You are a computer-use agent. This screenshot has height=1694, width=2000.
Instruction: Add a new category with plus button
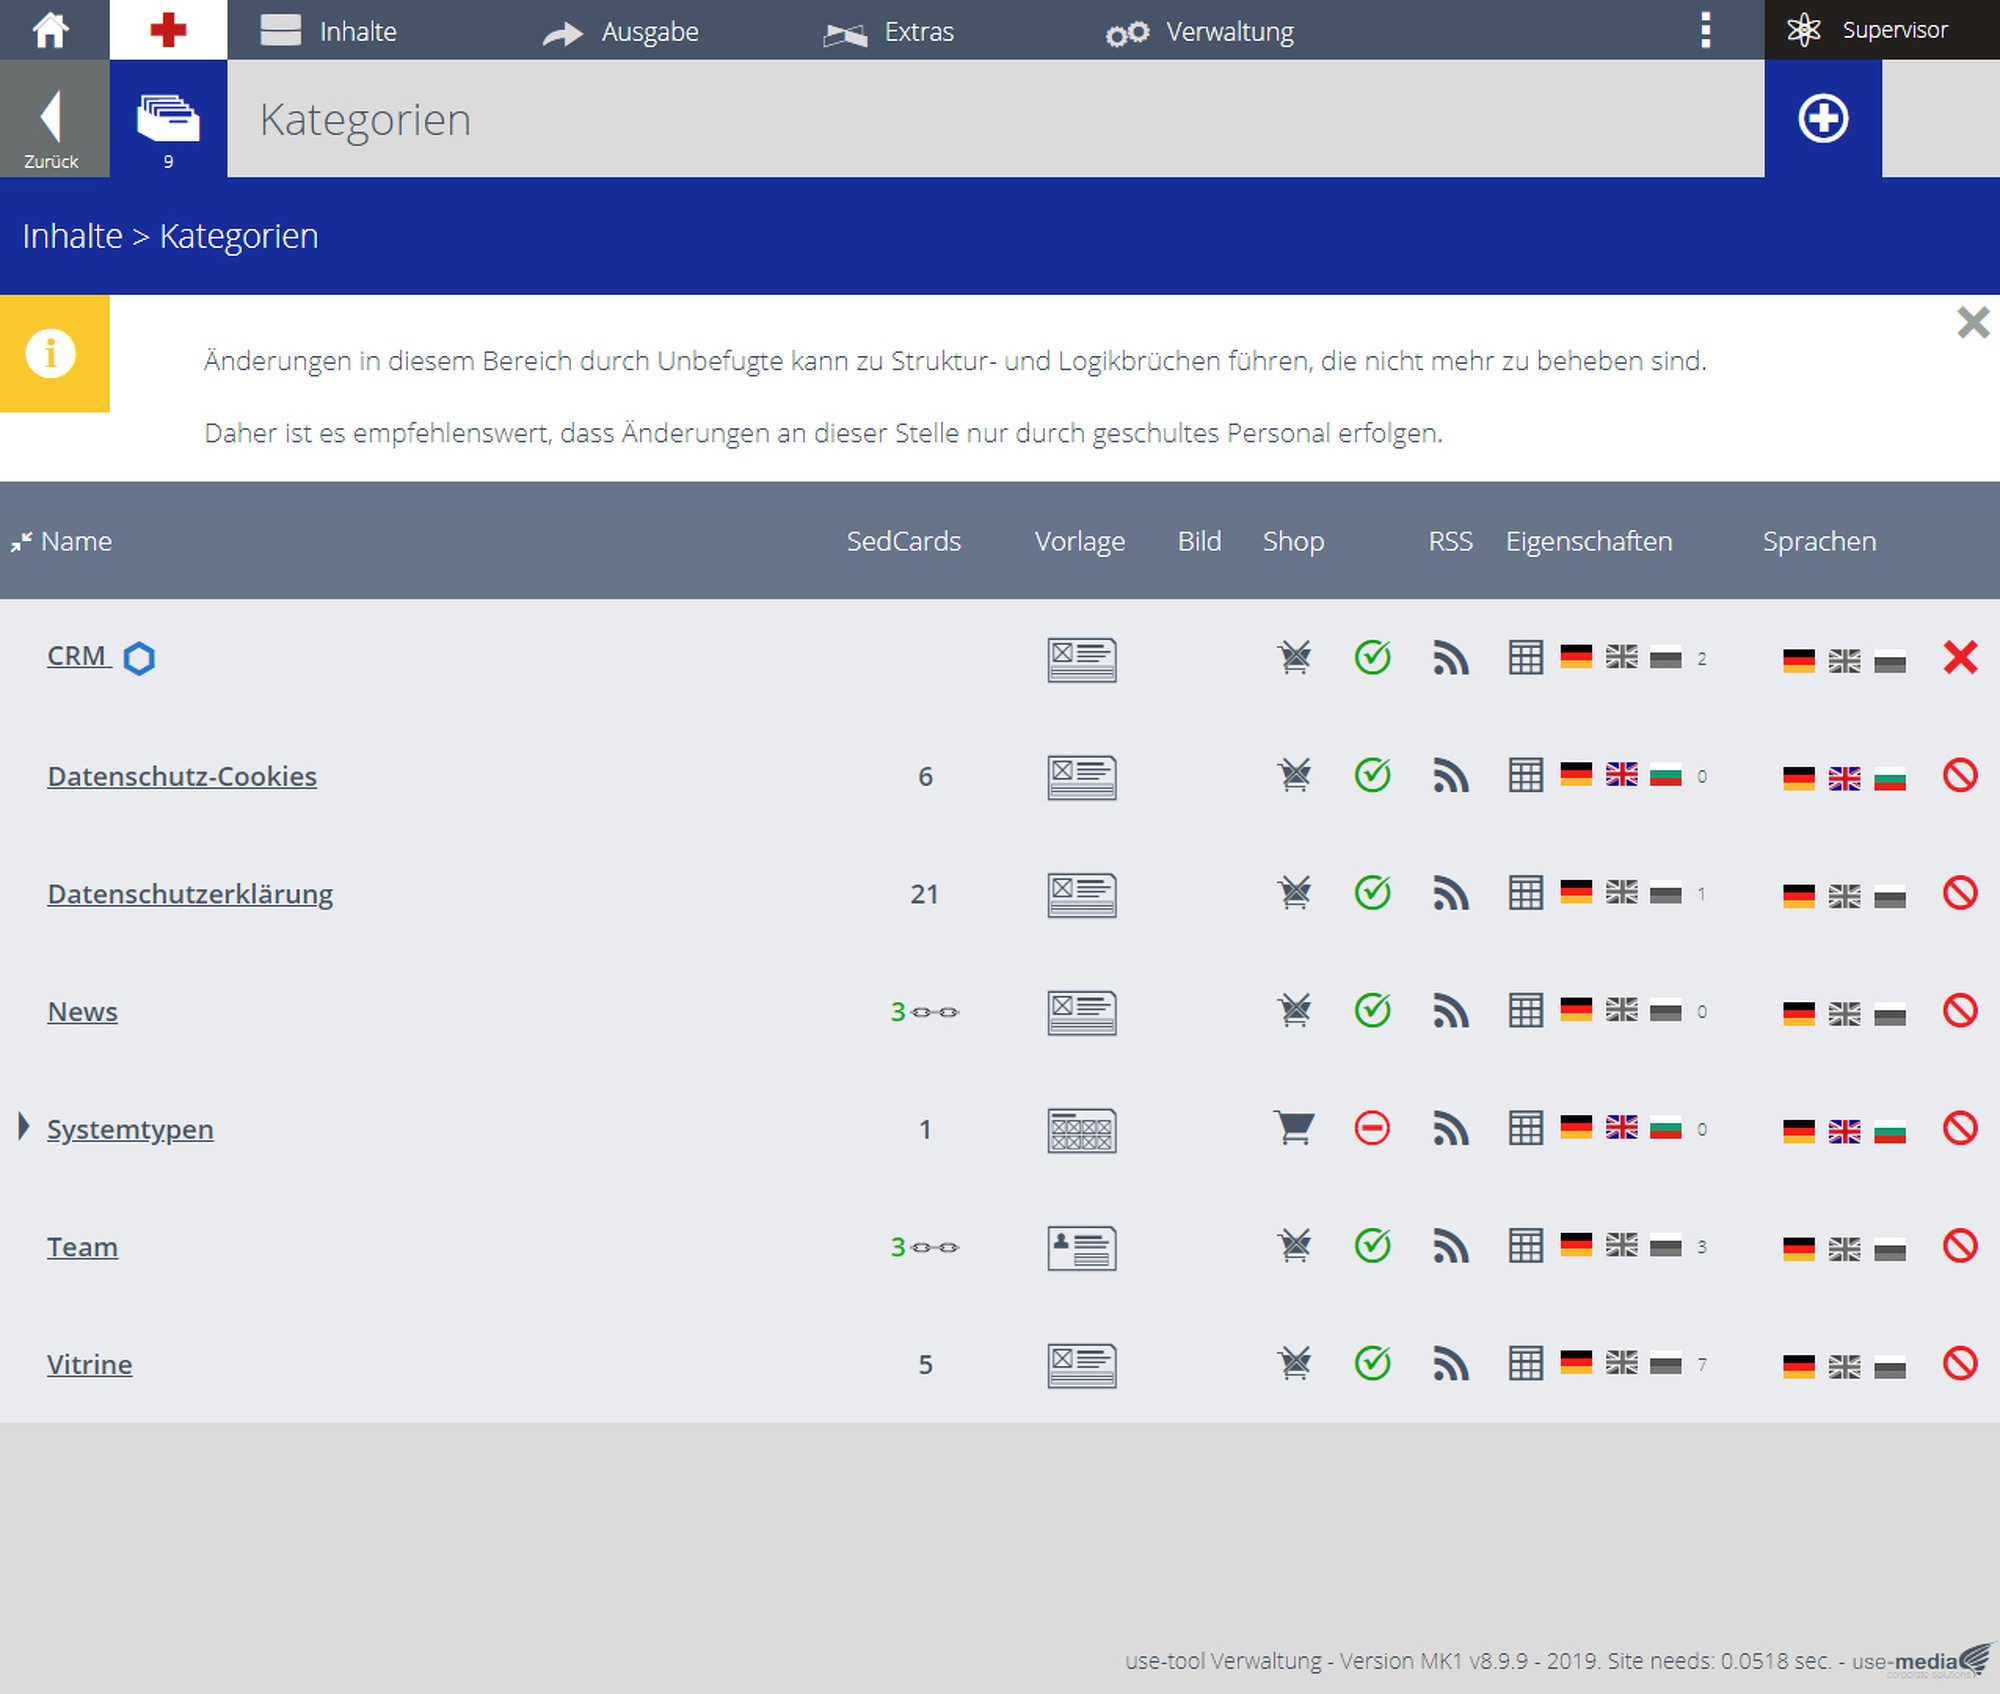pos(1823,118)
